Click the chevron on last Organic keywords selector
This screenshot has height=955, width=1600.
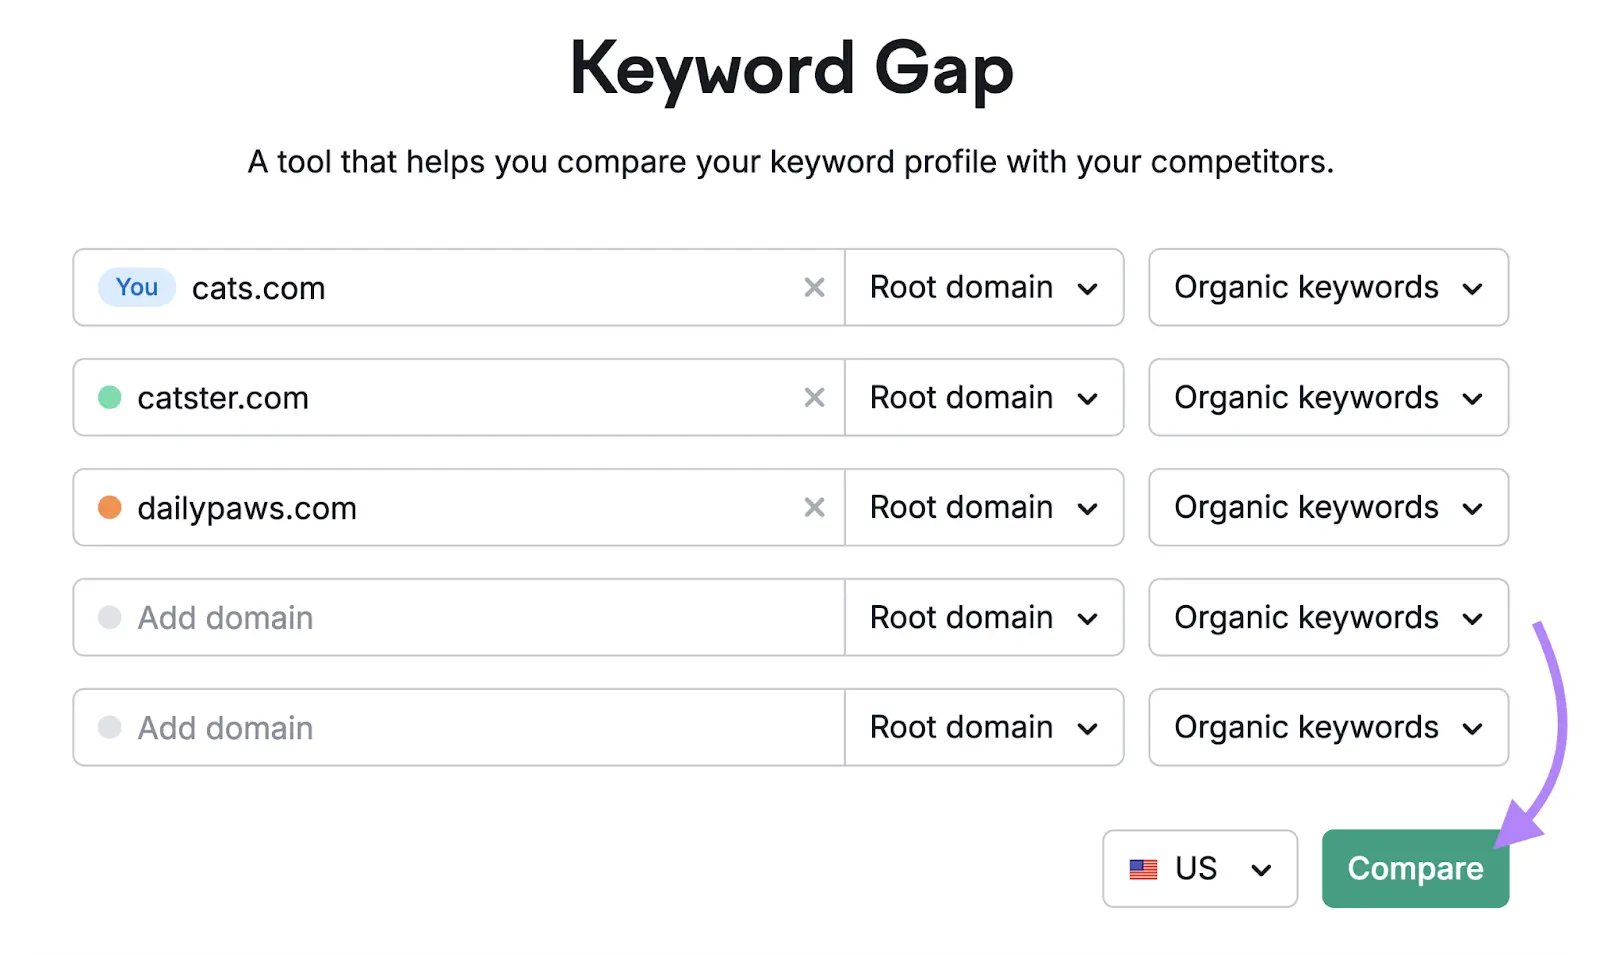point(1472,727)
